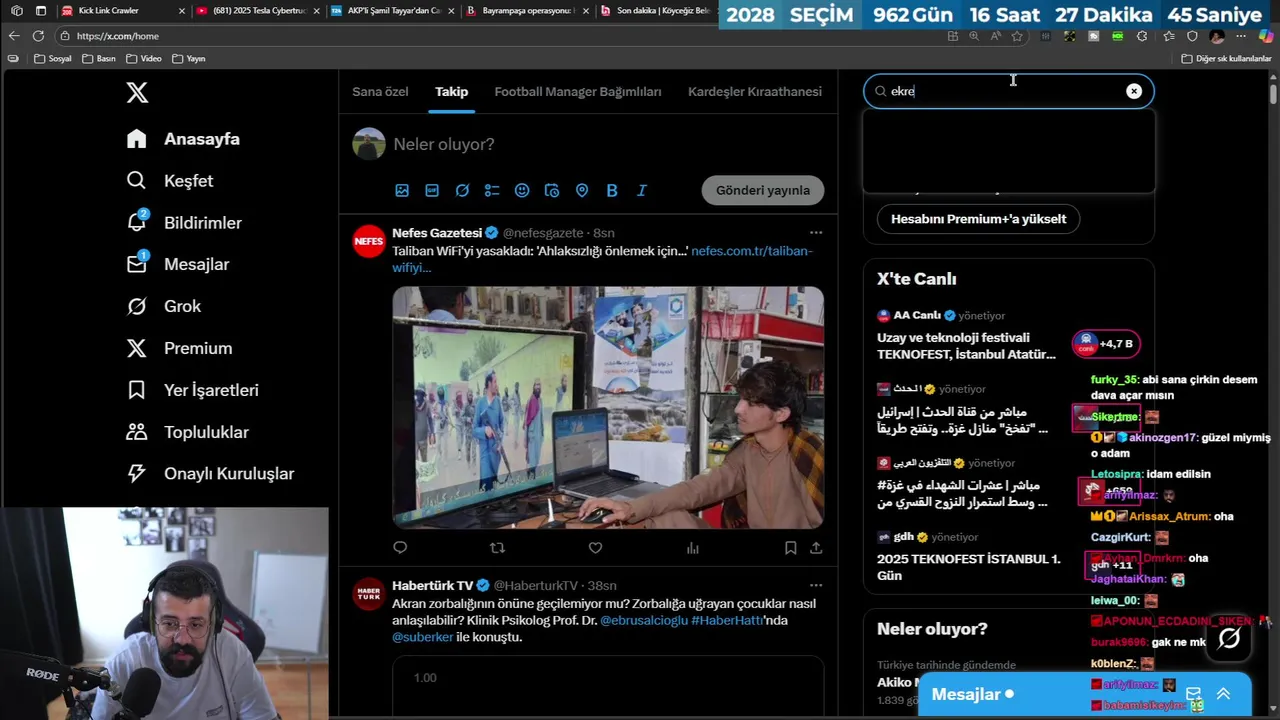Open the #HaberHattı hashtag

(x=728, y=620)
